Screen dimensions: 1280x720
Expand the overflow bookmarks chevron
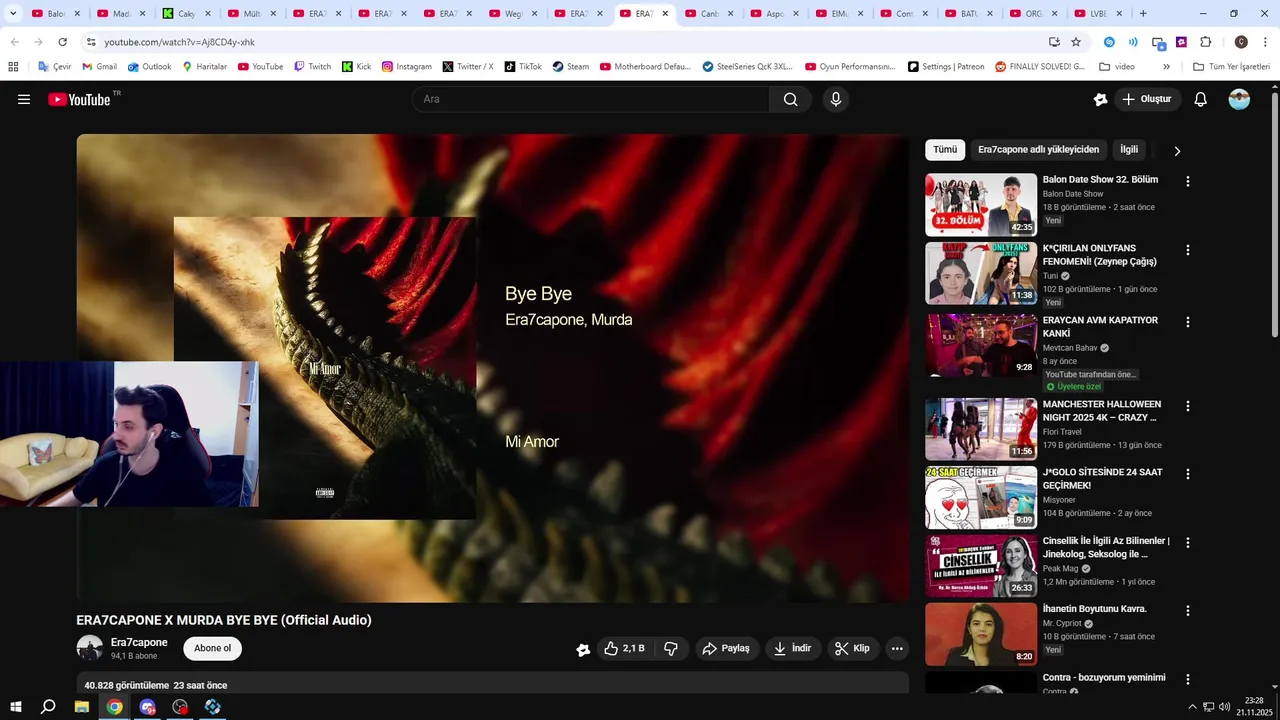[1166, 67]
